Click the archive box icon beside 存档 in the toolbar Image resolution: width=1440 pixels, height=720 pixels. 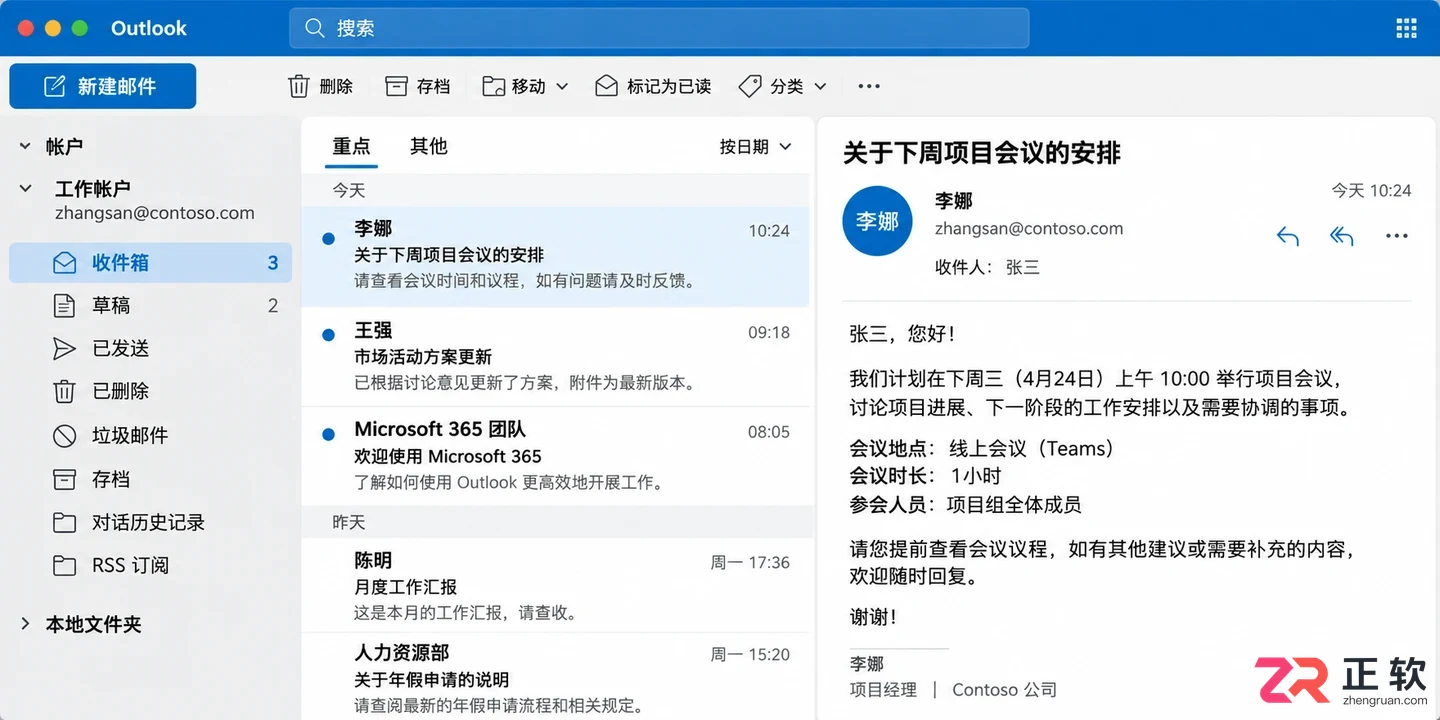coord(397,87)
